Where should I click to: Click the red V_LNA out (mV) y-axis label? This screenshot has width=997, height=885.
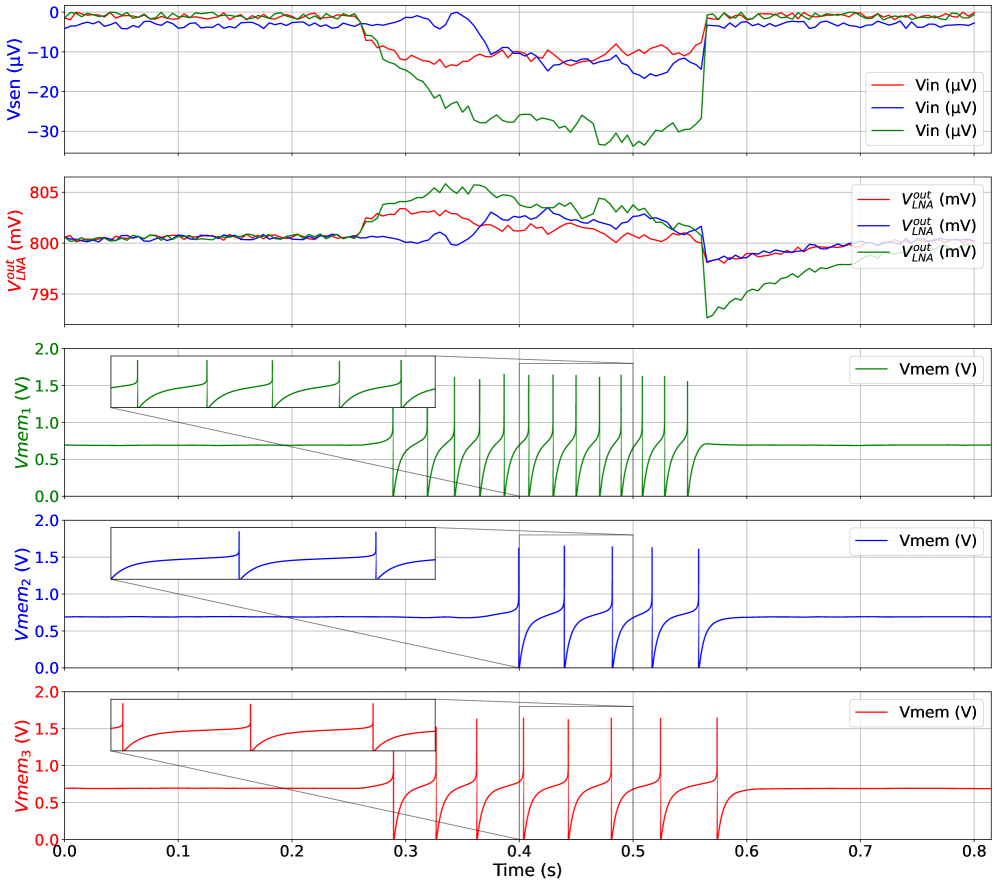point(15,251)
